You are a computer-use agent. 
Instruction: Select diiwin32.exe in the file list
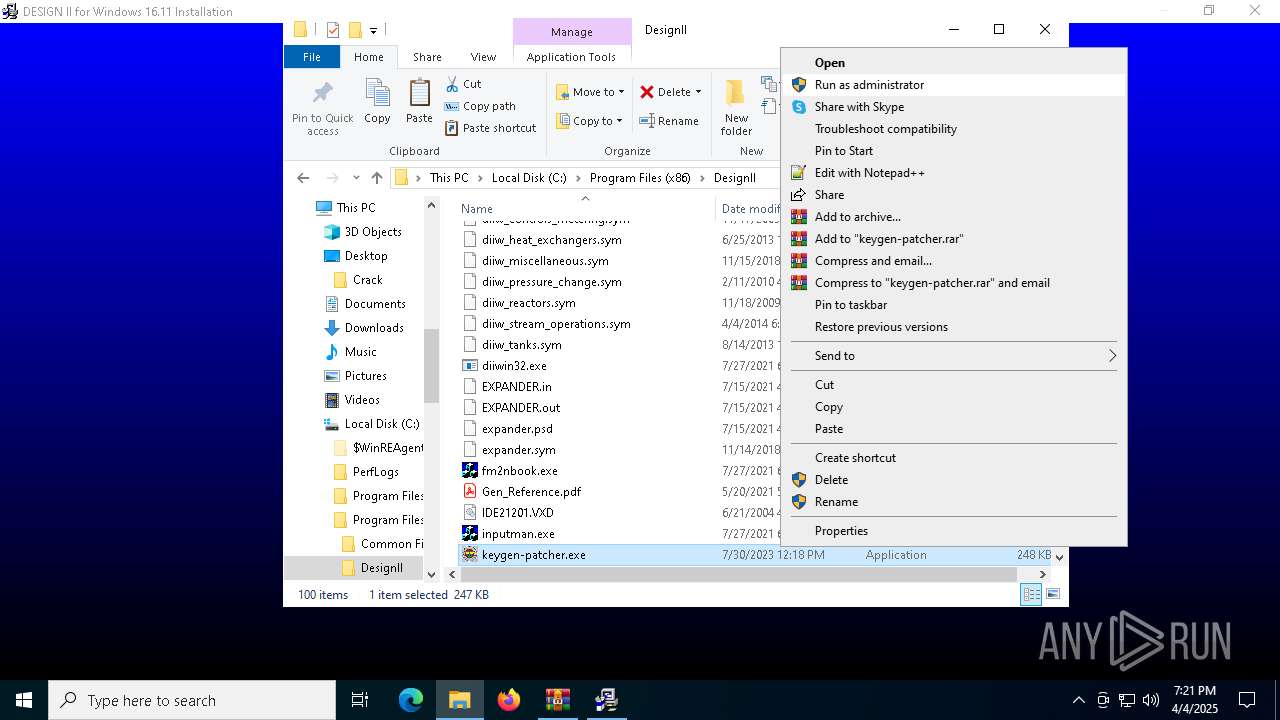click(514, 366)
